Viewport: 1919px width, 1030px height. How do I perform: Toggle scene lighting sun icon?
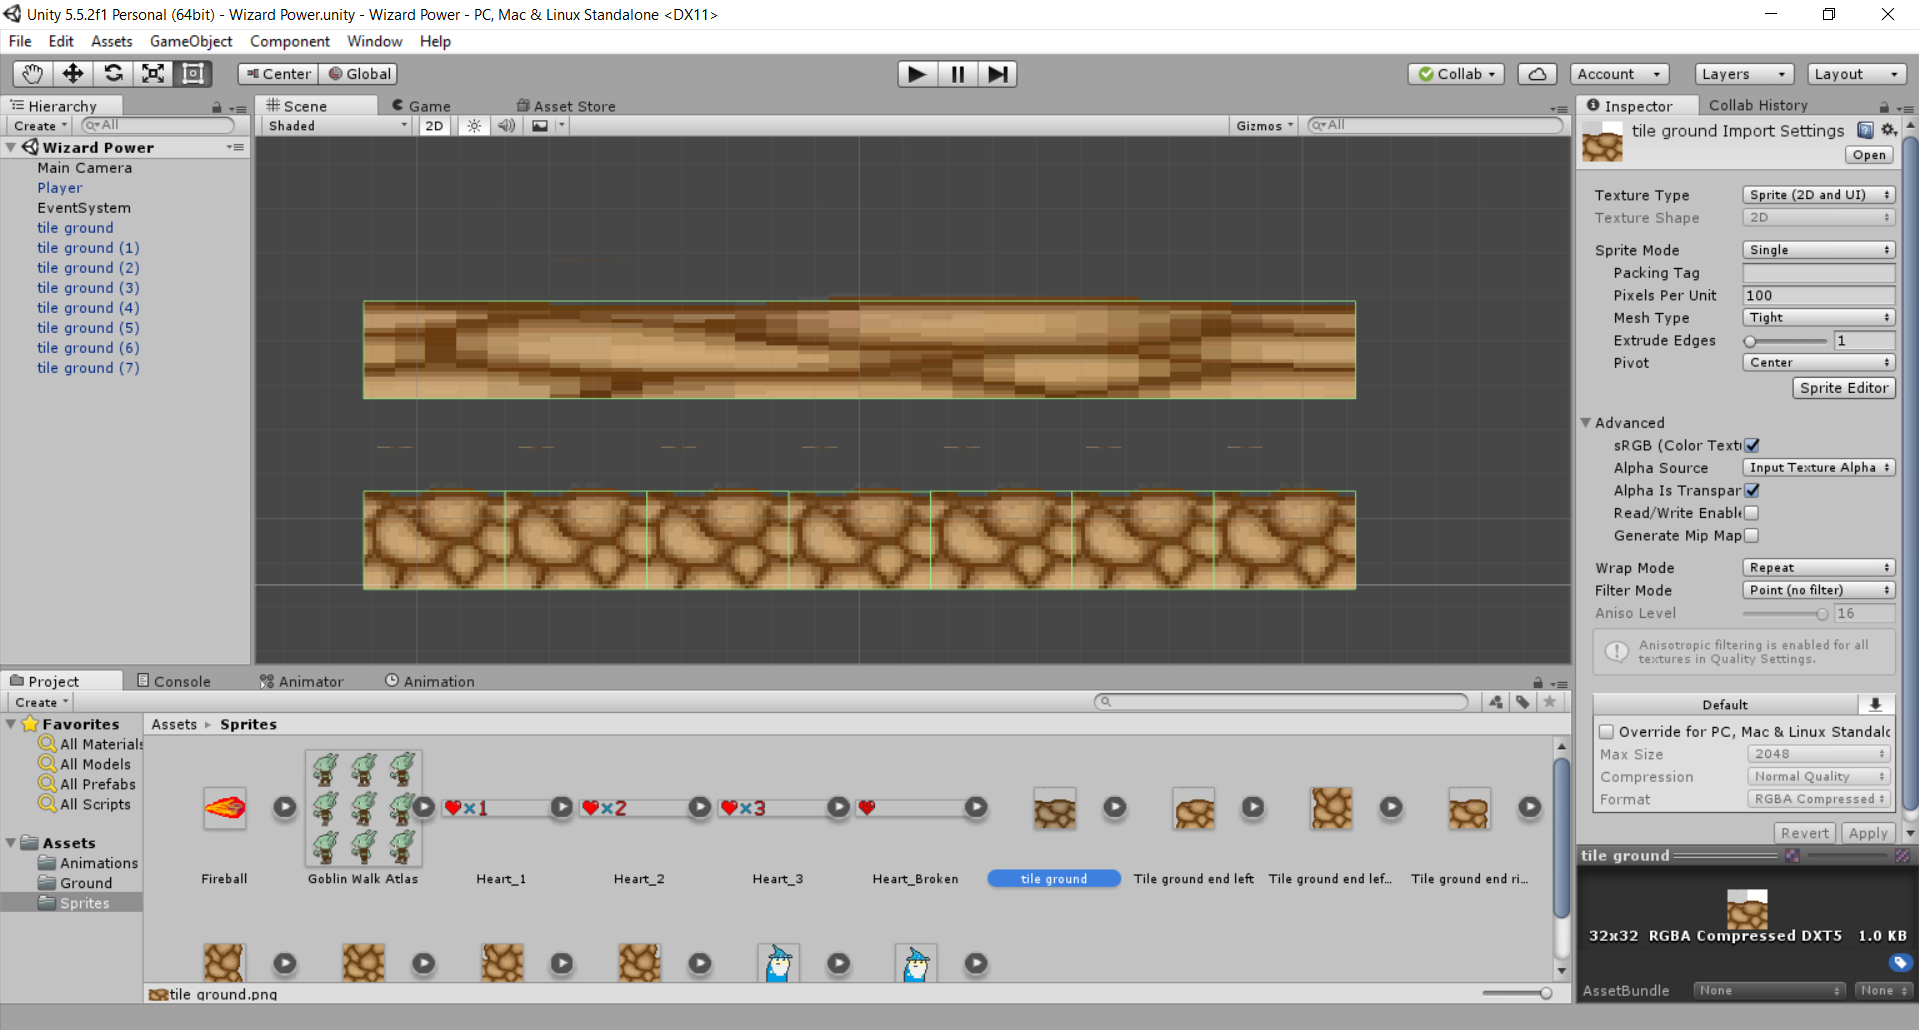pos(474,126)
